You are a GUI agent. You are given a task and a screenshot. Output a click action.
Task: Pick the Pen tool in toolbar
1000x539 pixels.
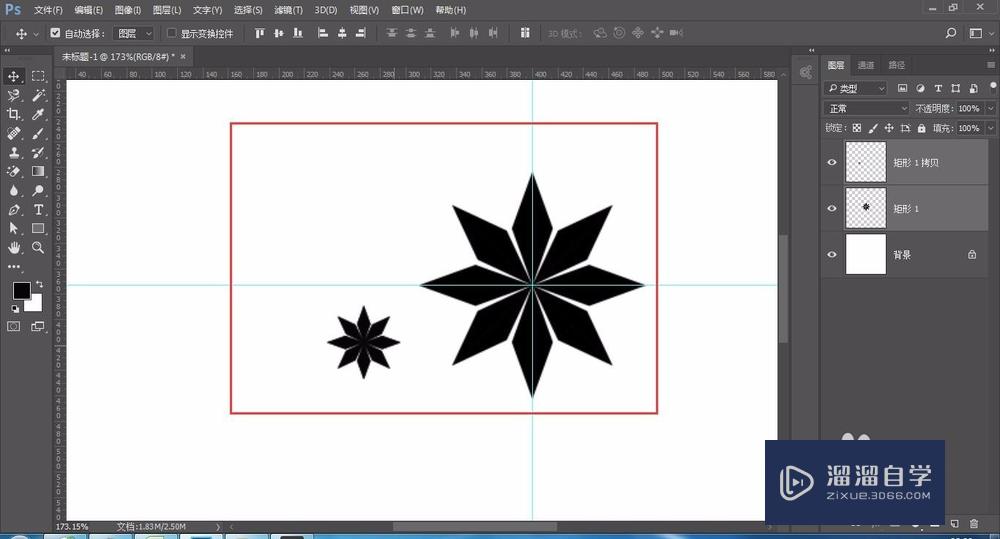click(x=14, y=209)
